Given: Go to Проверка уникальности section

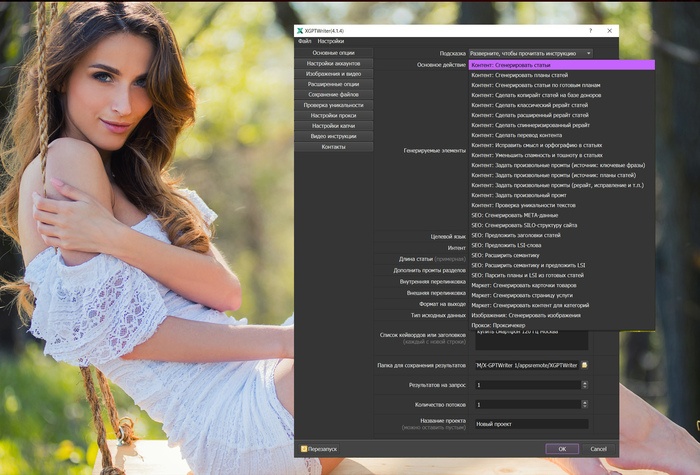Looking at the screenshot, I should [333, 105].
